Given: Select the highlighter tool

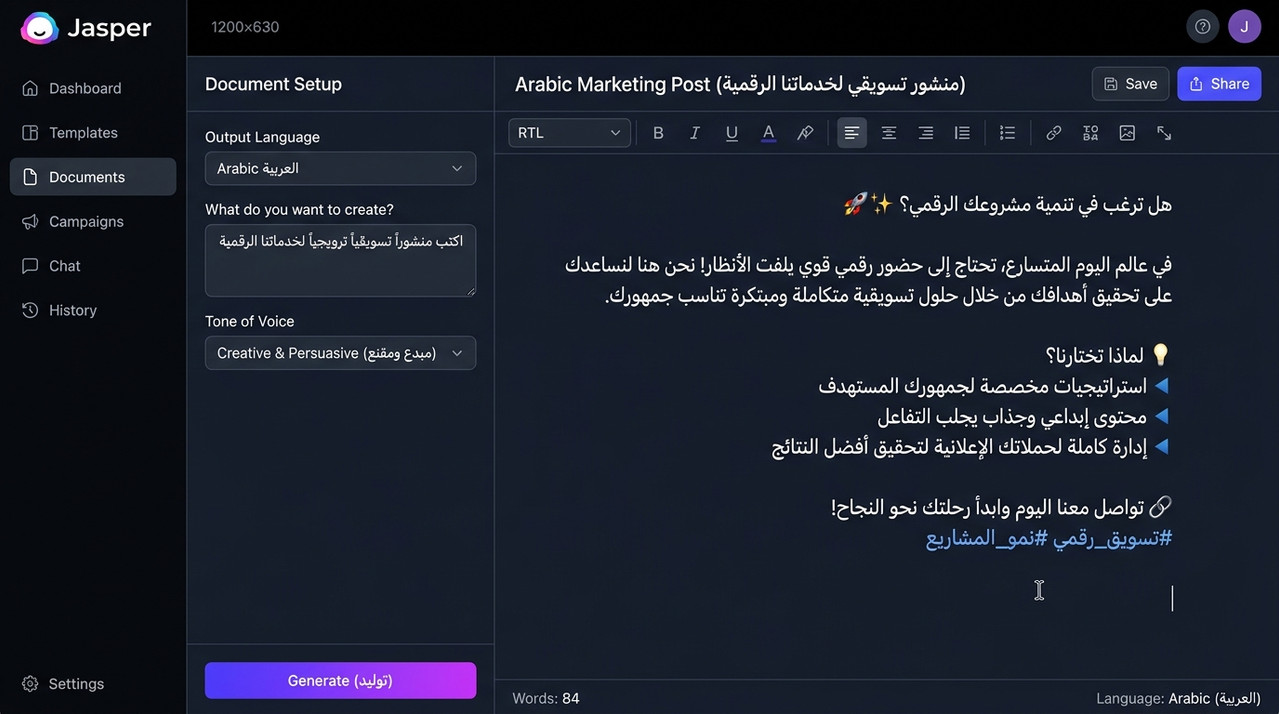Looking at the screenshot, I should 805,133.
